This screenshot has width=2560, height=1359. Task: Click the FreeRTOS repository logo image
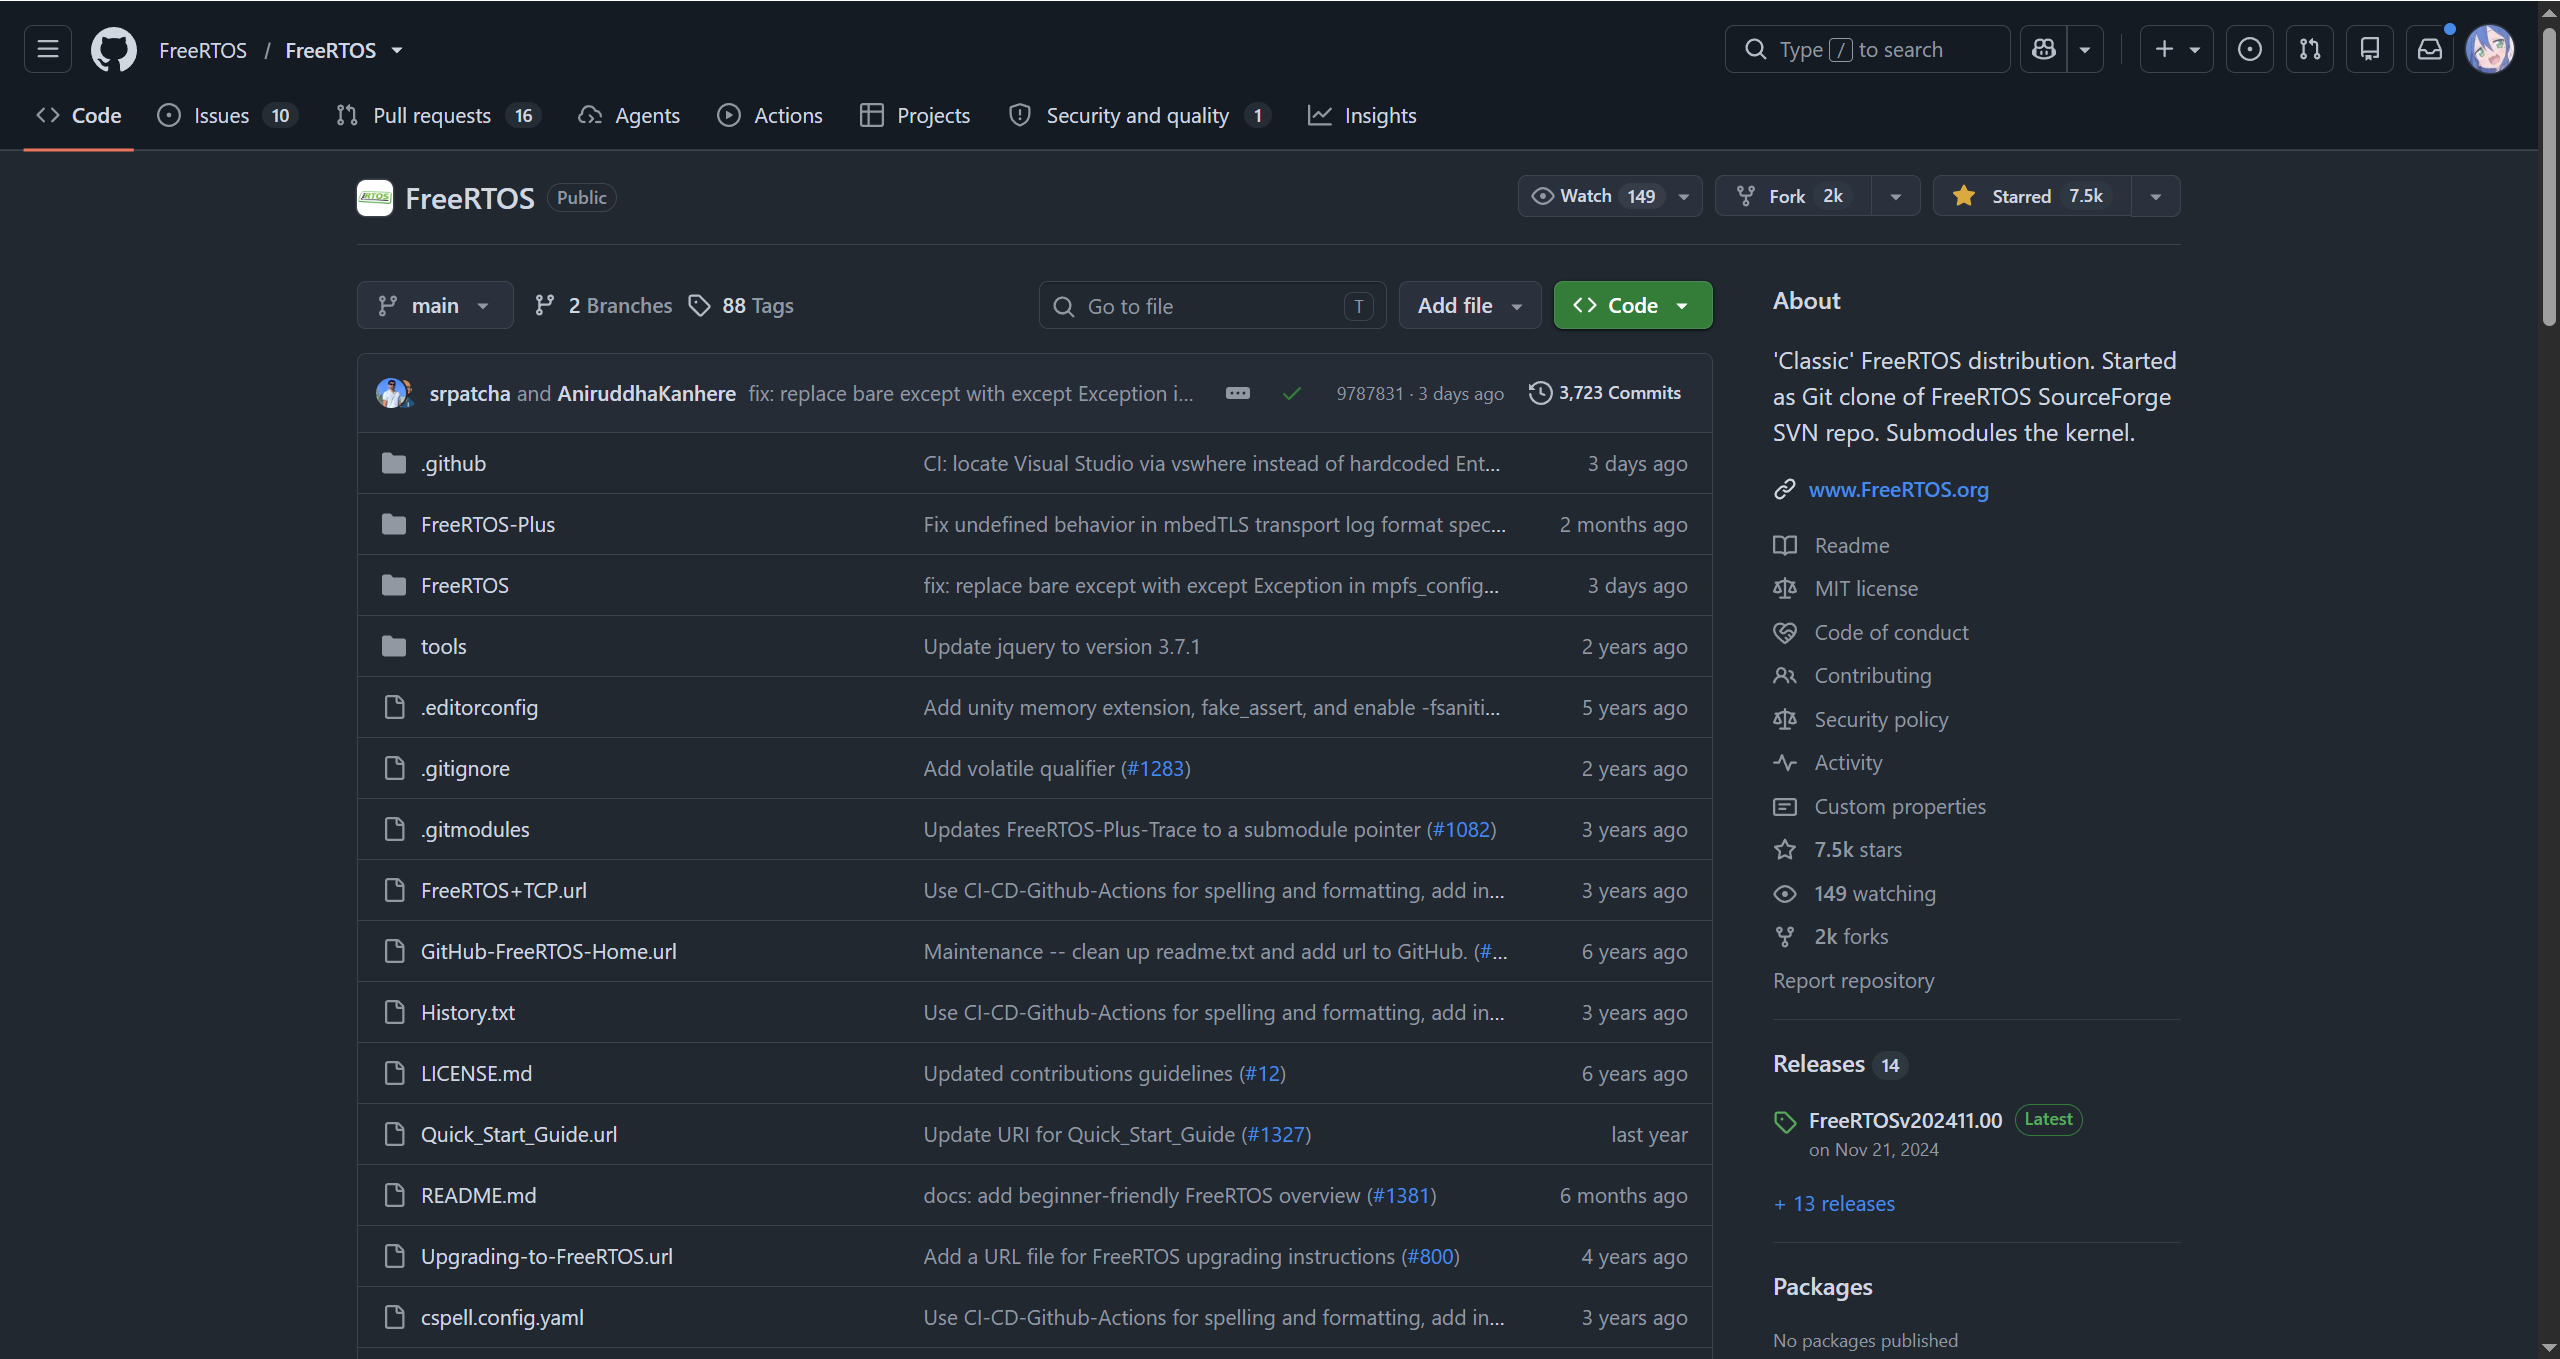[375, 198]
